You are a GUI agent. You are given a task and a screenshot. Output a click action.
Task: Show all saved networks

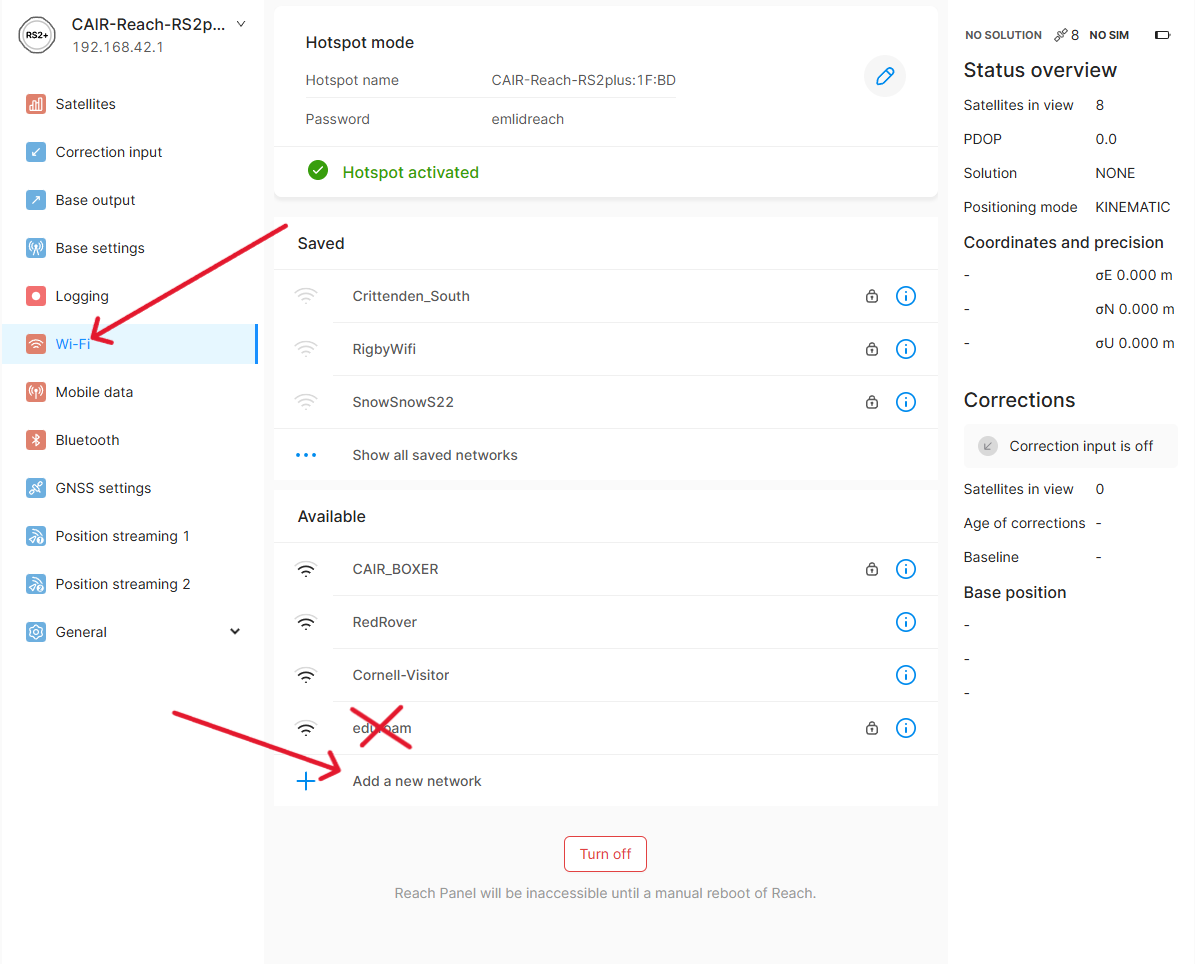coord(606,455)
